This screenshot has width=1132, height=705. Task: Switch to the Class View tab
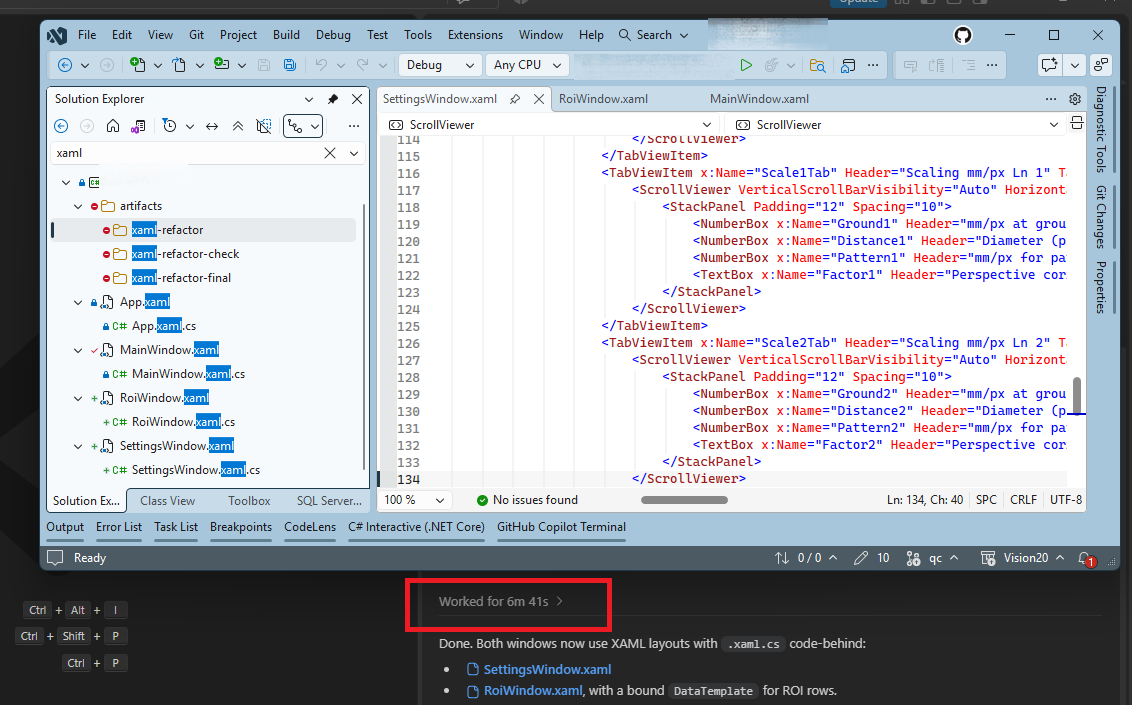tap(167, 500)
